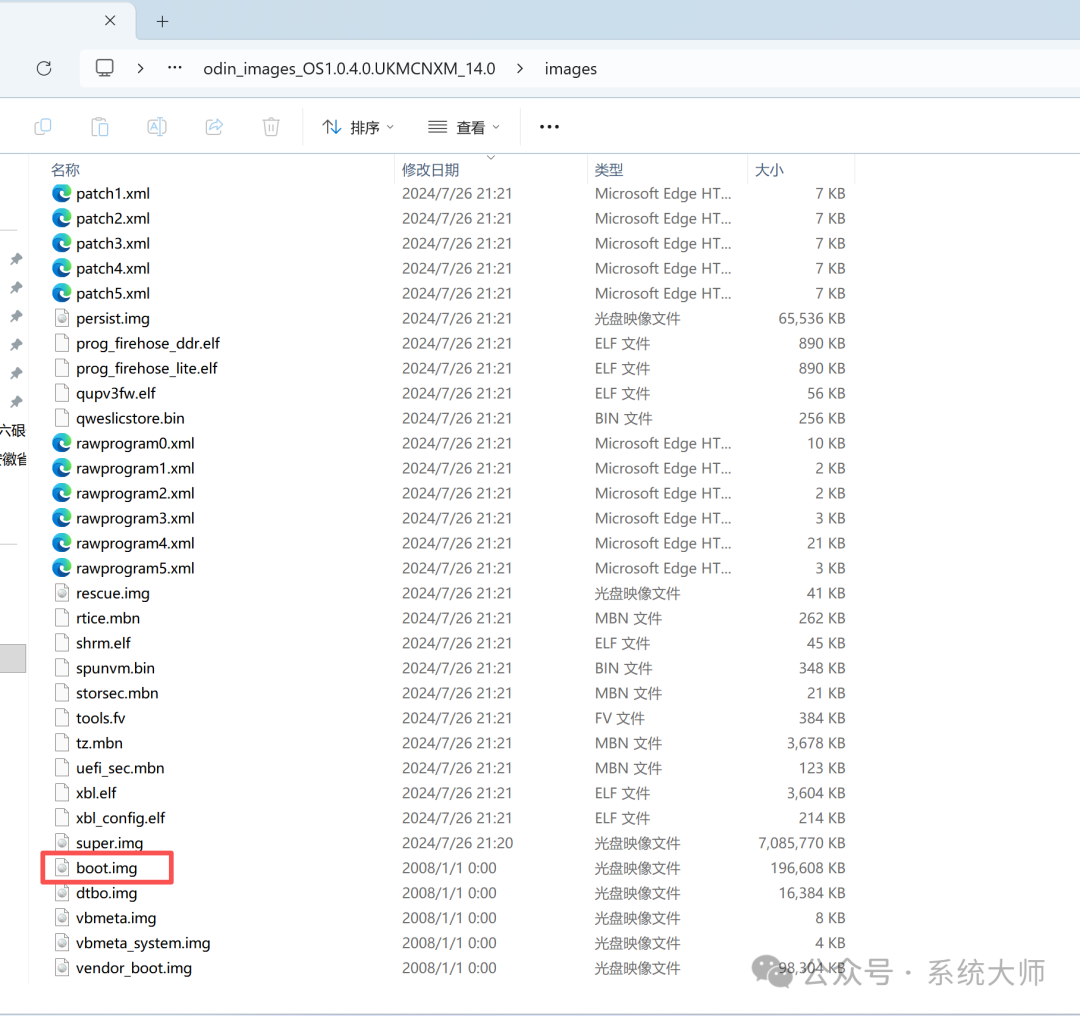
Task: Sort by the 名称 column header
Action: [x=66, y=170]
